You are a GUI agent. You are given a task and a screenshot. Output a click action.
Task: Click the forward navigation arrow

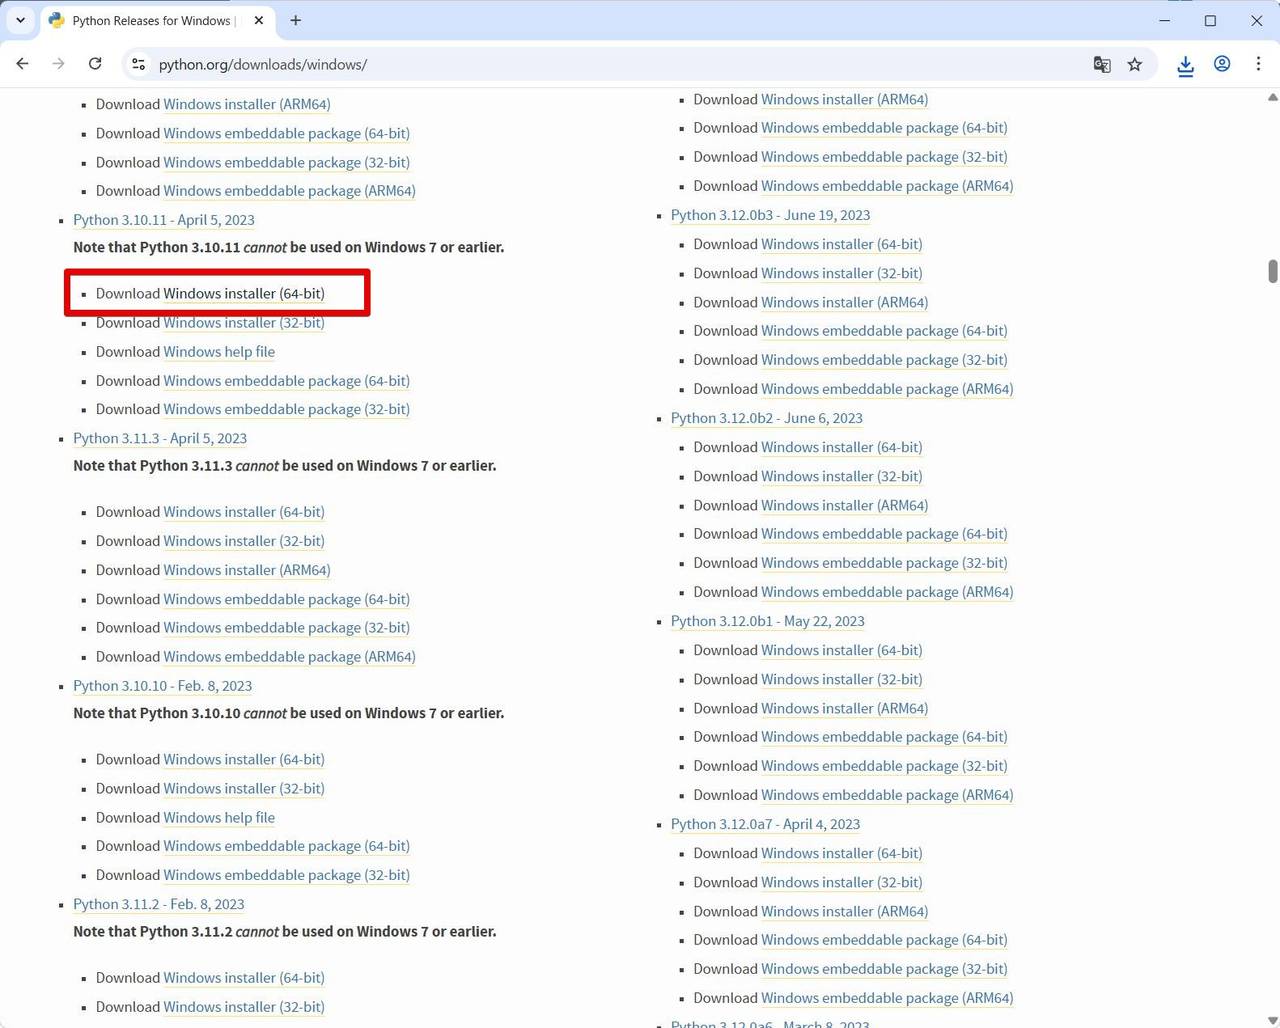[x=58, y=64]
